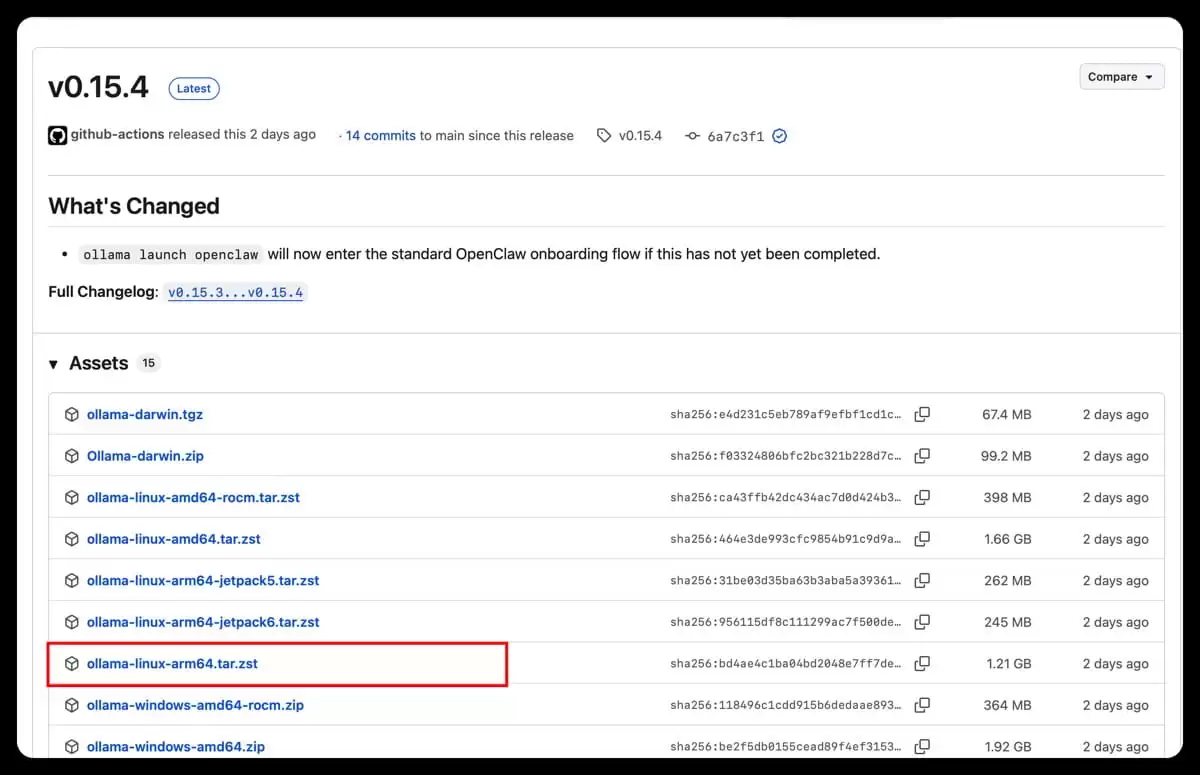This screenshot has height=775, width=1200.
Task: Open the Compare dropdown
Action: point(1121,77)
